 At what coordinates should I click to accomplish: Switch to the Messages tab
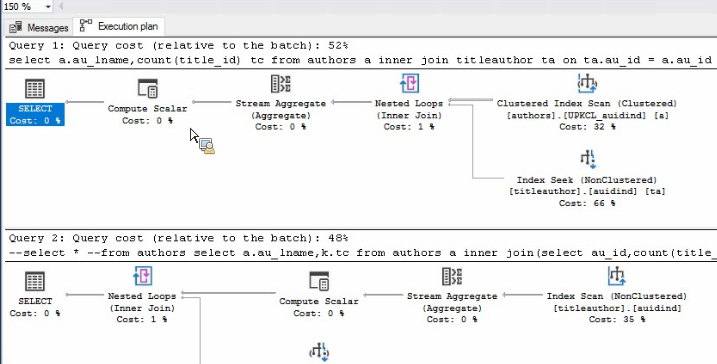tap(39, 27)
